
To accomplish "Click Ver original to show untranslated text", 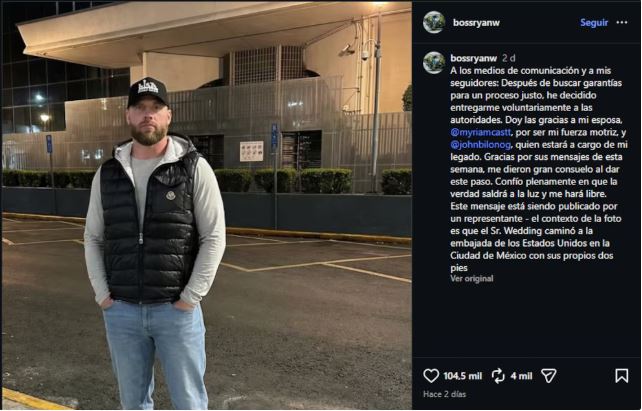I will tap(472, 278).
